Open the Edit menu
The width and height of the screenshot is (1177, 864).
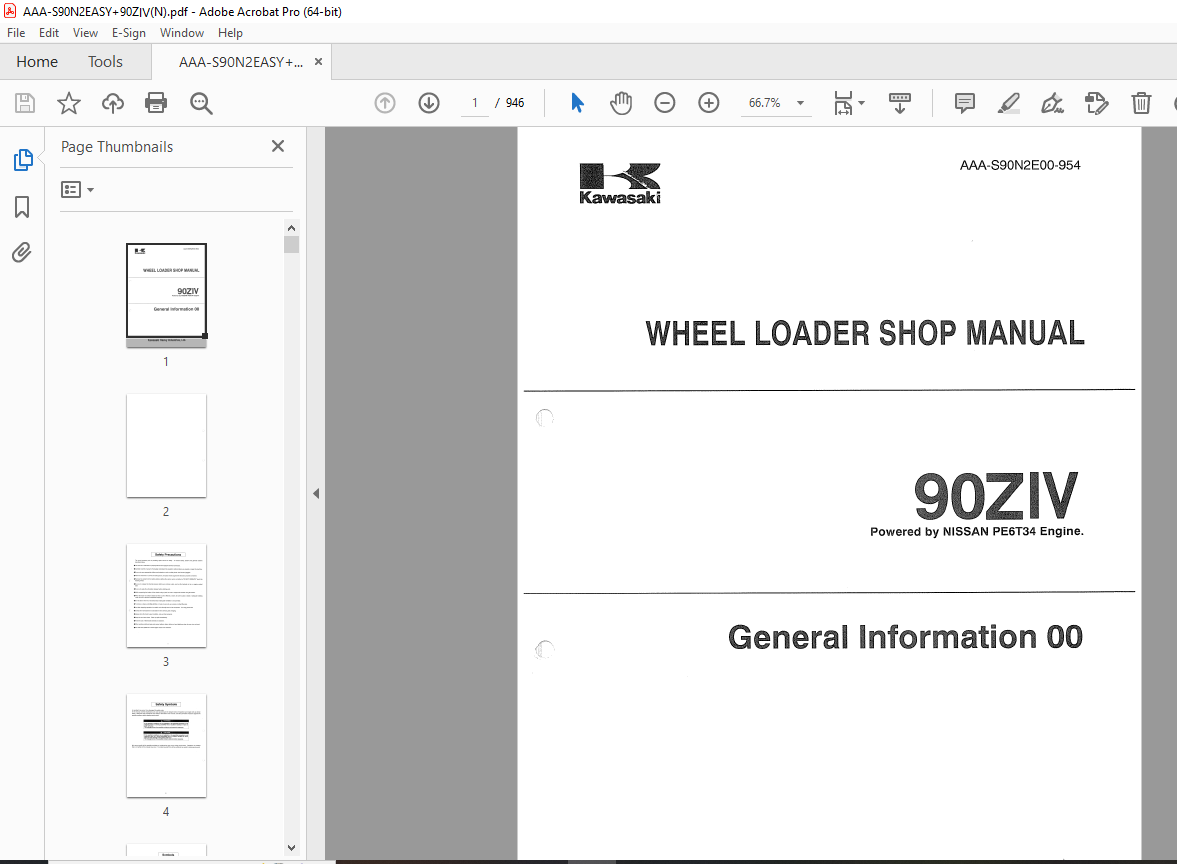[49, 33]
